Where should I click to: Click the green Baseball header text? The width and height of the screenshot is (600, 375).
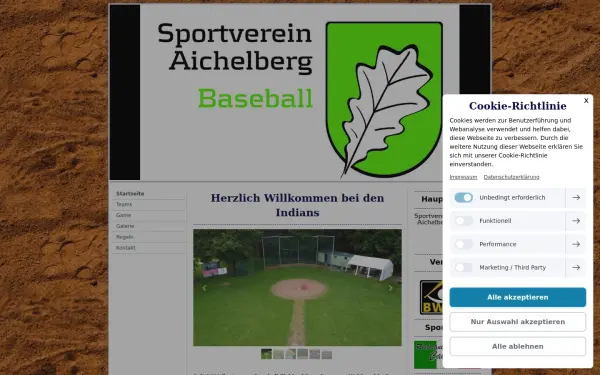(x=255, y=99)
